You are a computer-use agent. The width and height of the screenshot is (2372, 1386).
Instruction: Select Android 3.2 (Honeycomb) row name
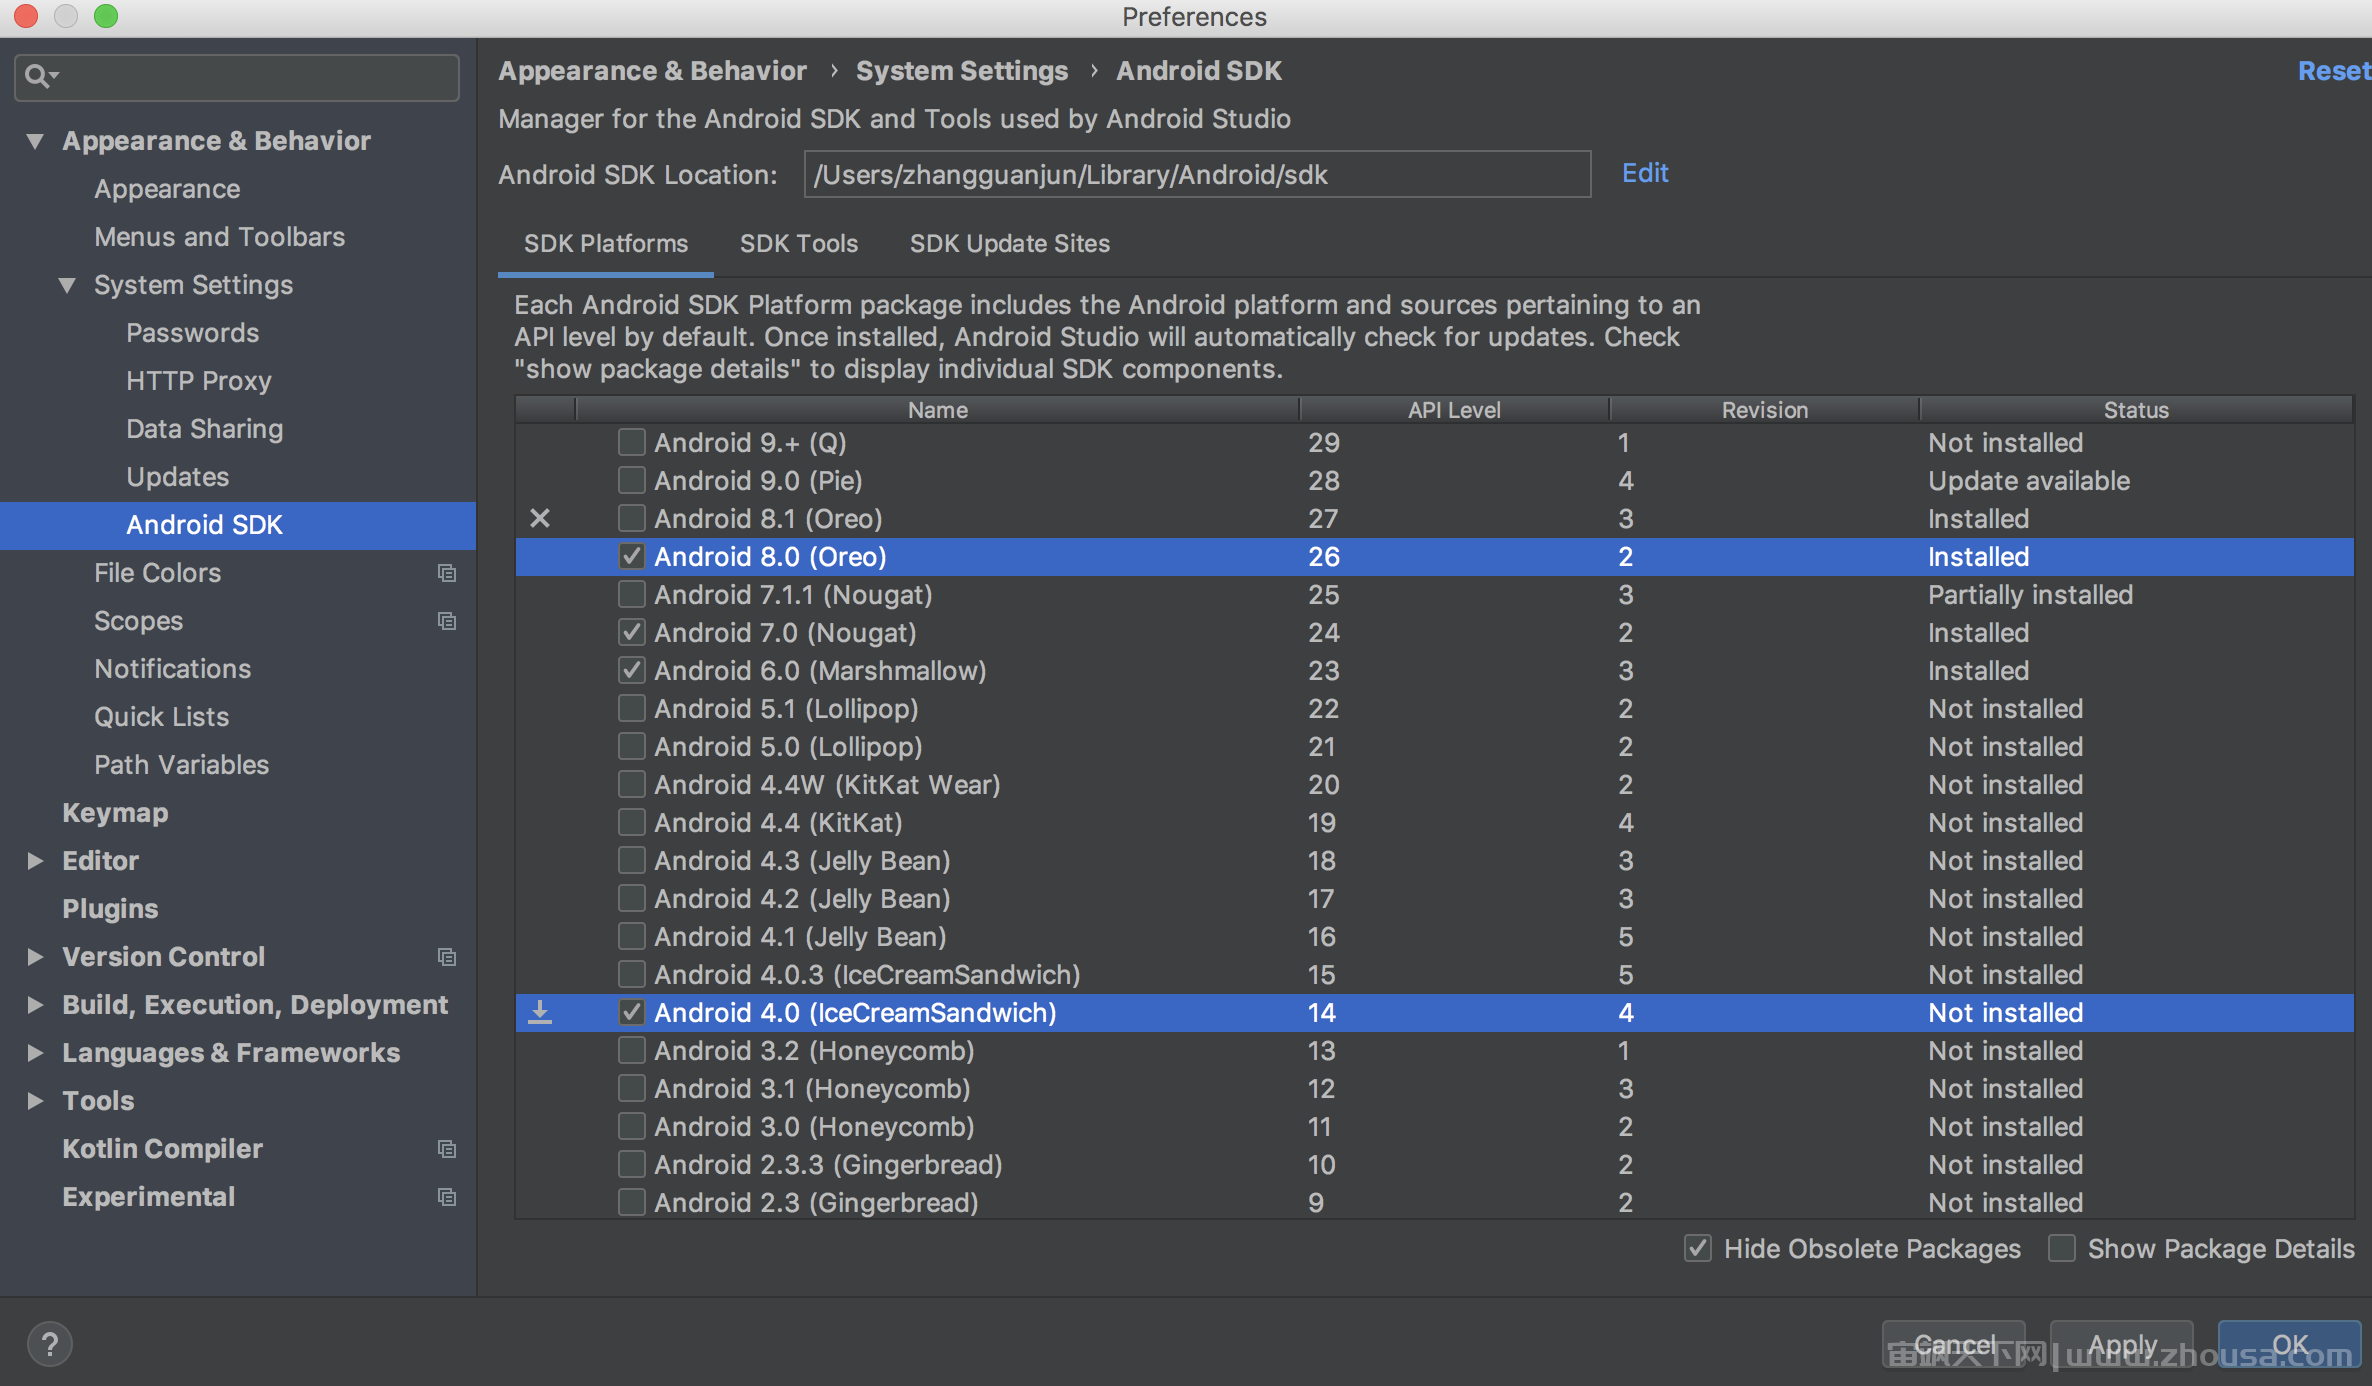tap(814, 1050)
